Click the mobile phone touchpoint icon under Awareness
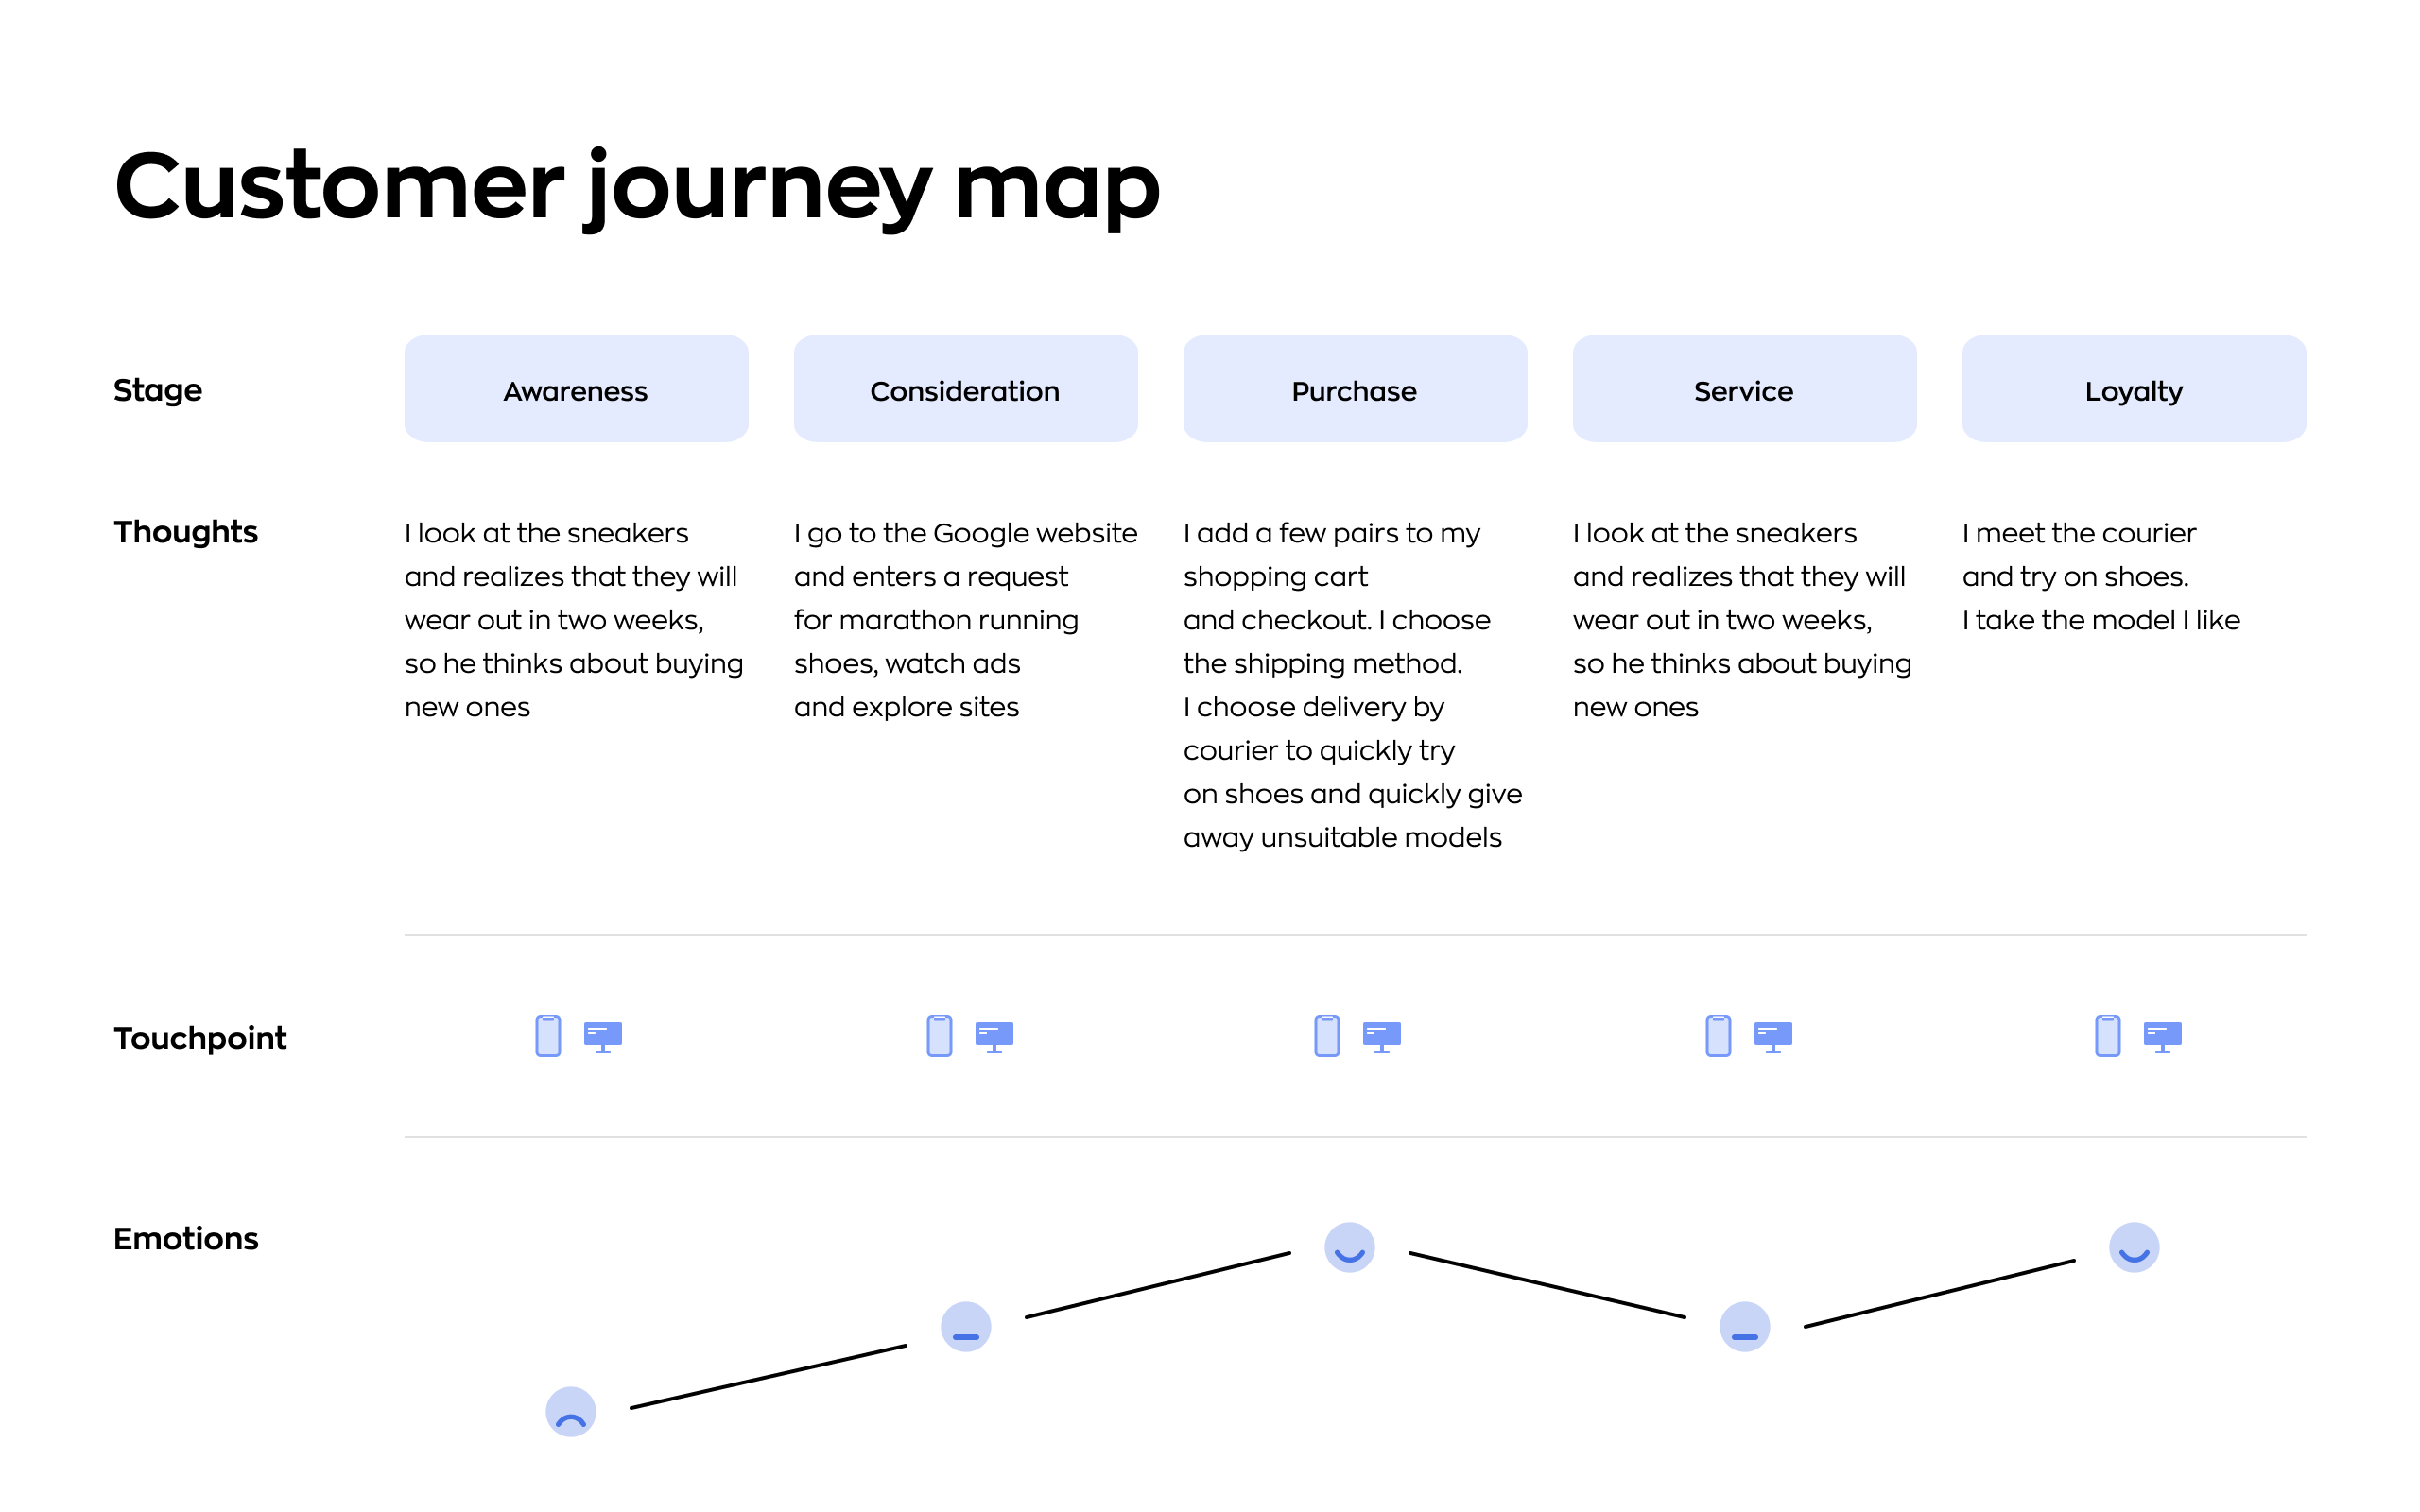 coord(547,1037)
